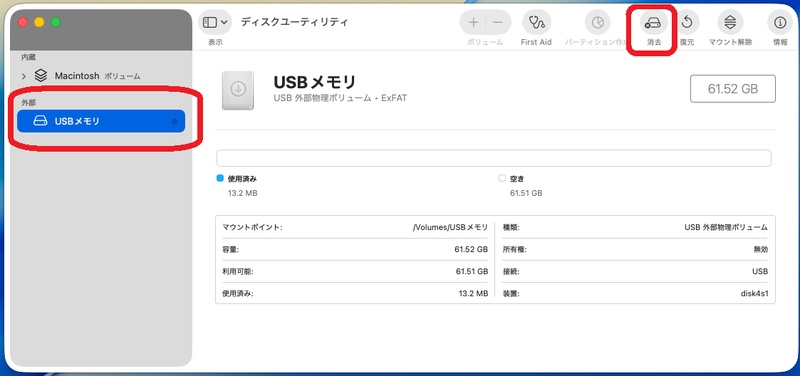Viewport: 800px width, 376px height.
Task: Open the 表示 dropdown chevron
Action: [x=223, y=22]
